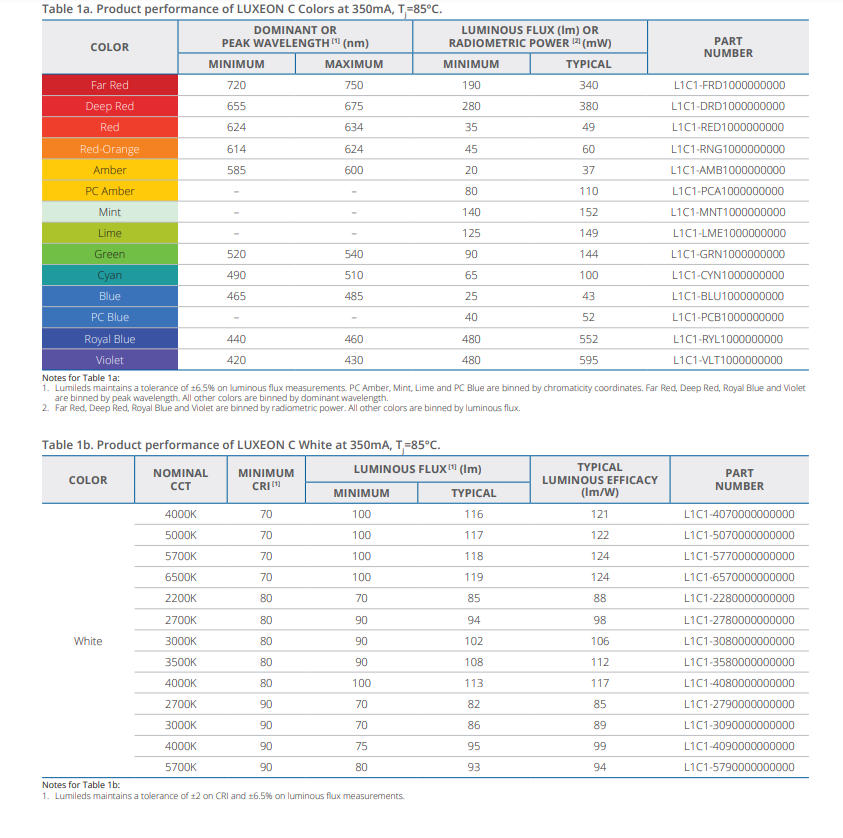Click the PC Amber color cell
Image resolution: width=843 pixels, height=838 pixels.
pyautogui.click(x=110, y=191)
